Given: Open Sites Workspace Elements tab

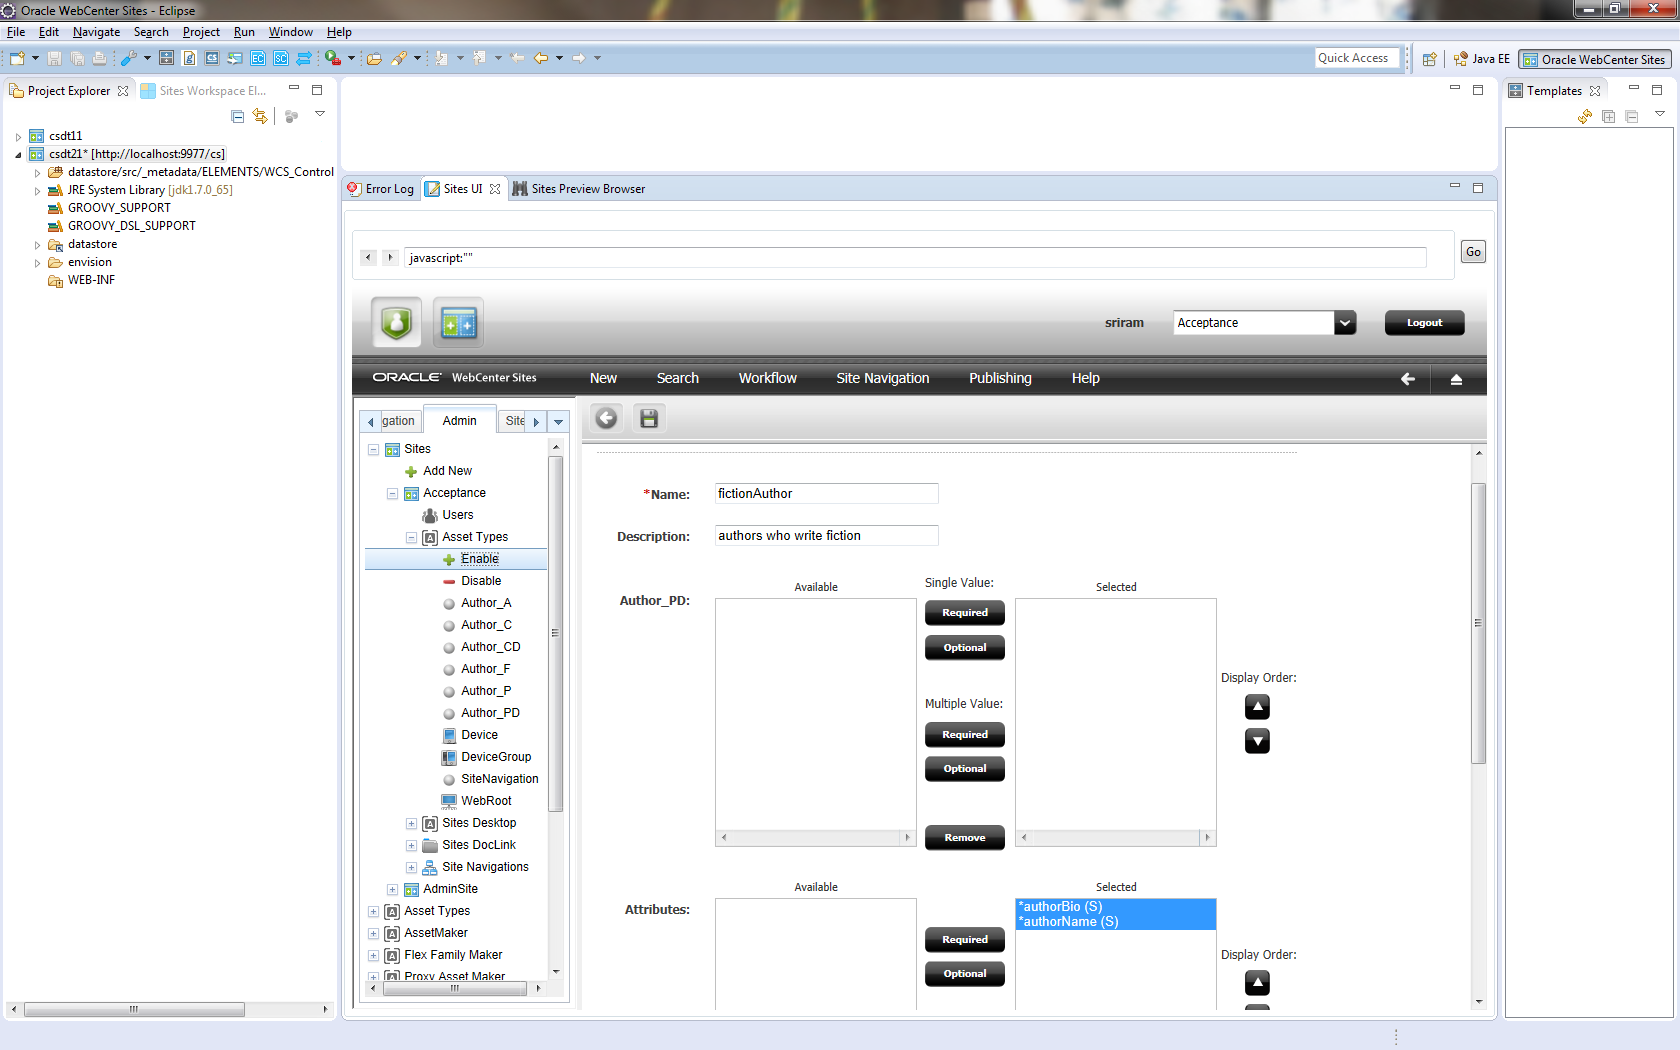Looking at the screenshot, I should pos(204,91).
